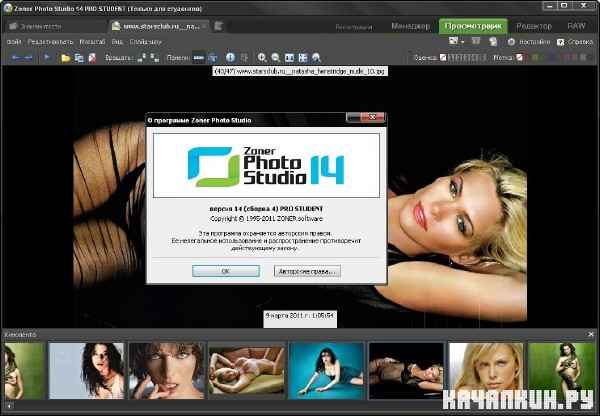Open the dropdown arrow beside top-right image icon
Screen dimensions: 600x416
[x=462, y=42]
